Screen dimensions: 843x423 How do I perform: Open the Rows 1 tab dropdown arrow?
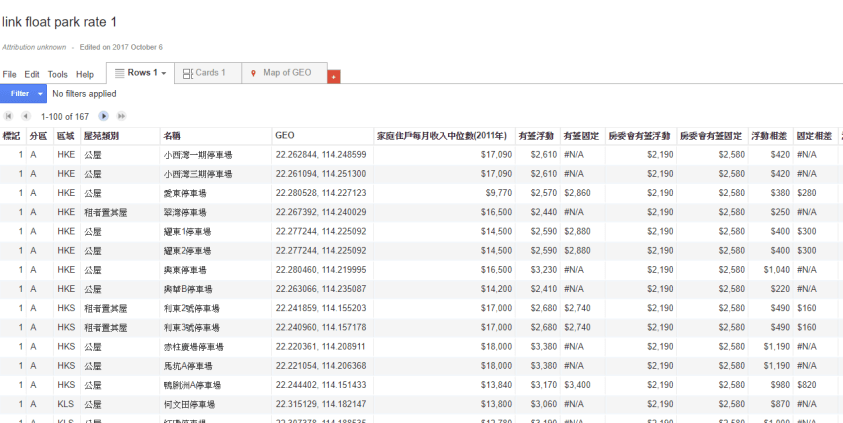pos(163,73)
